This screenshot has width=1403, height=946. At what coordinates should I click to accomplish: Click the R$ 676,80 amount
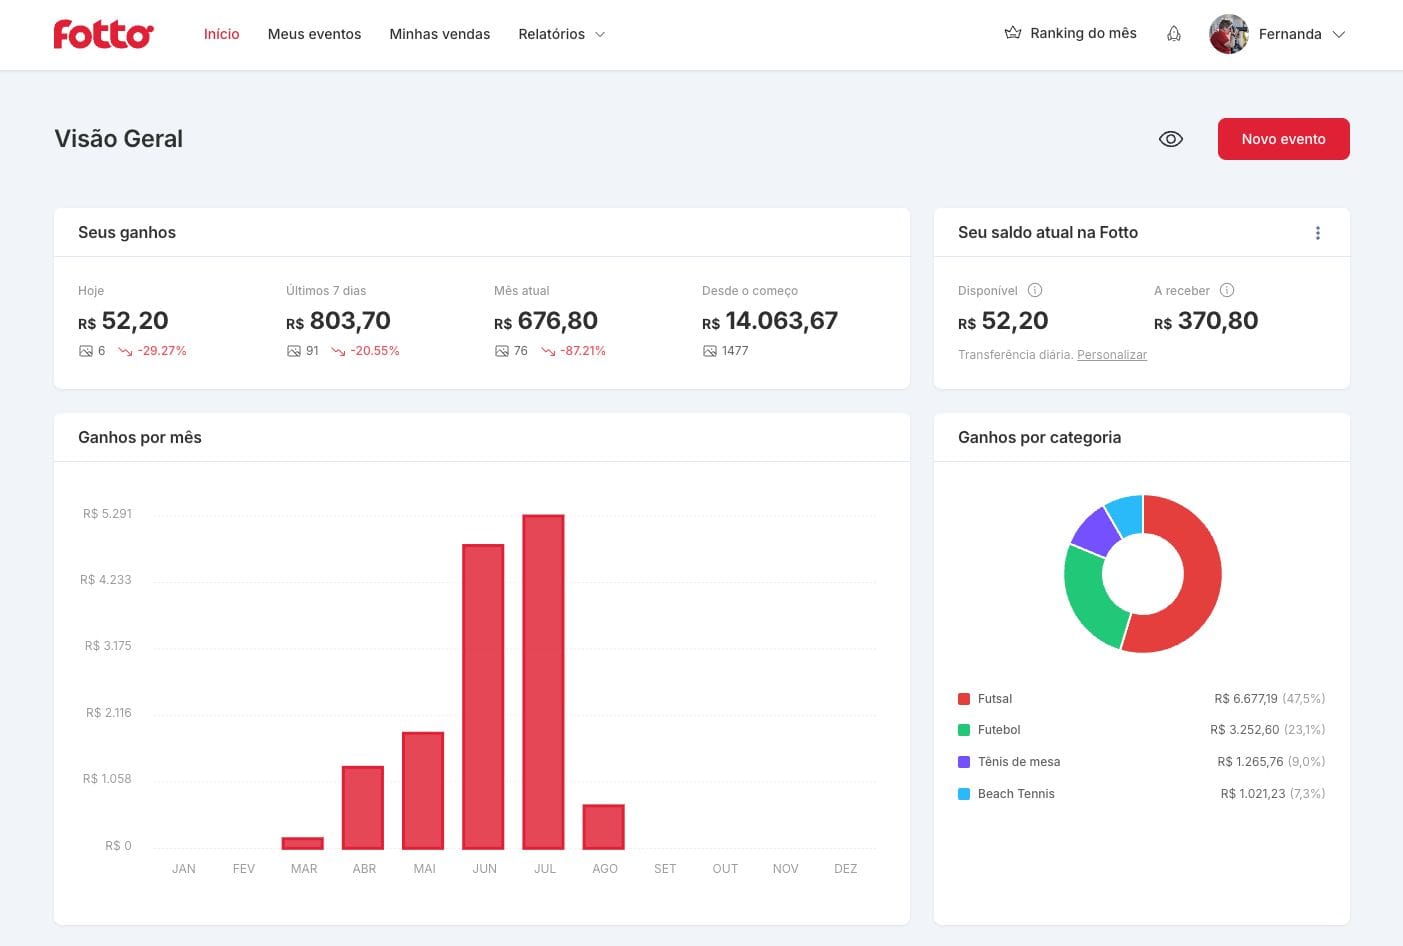pos(546,321)
